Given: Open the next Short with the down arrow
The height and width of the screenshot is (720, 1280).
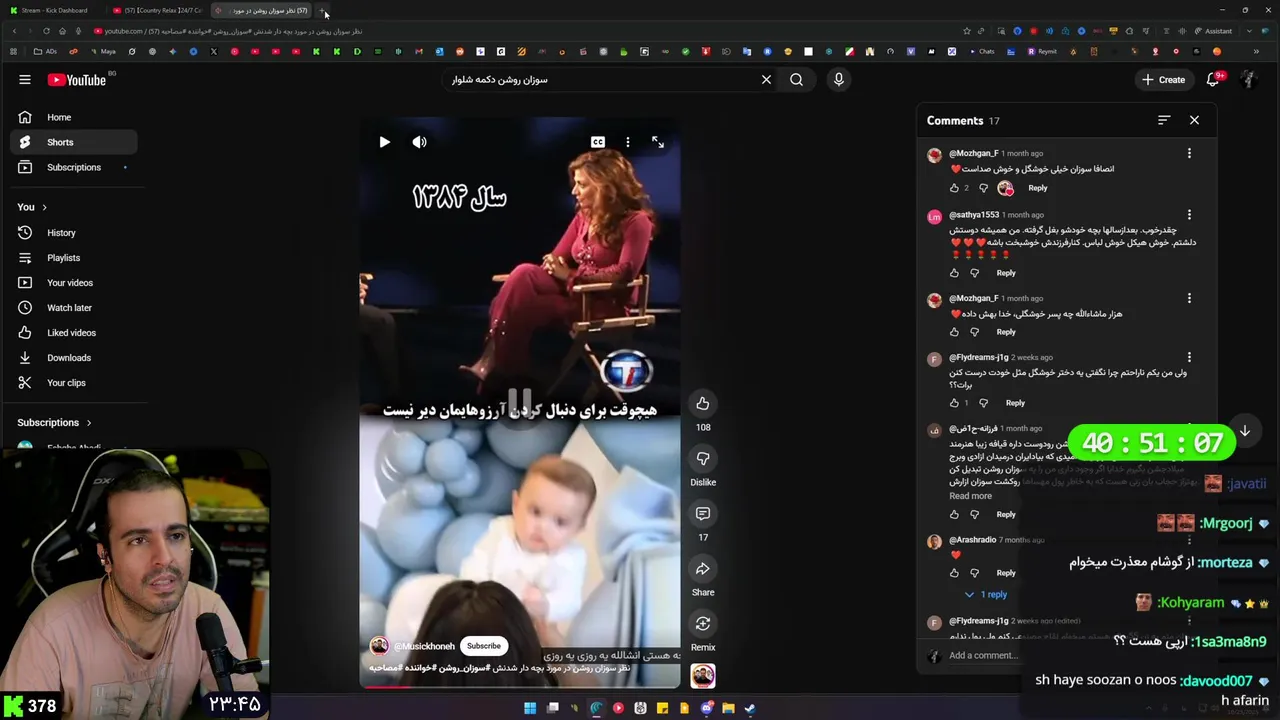Looking at the screenshot, I should coord(1245,431).
